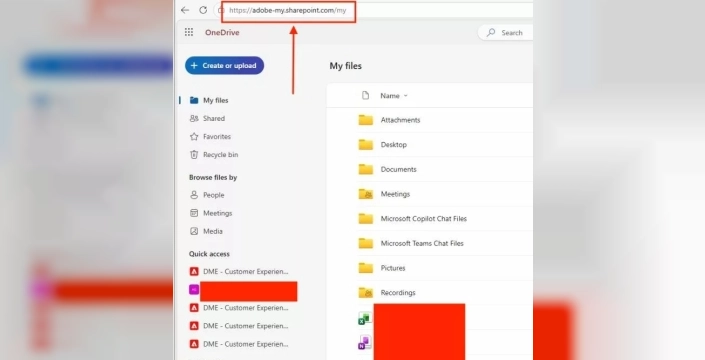Open the OneDrive home link

(222, 32)
